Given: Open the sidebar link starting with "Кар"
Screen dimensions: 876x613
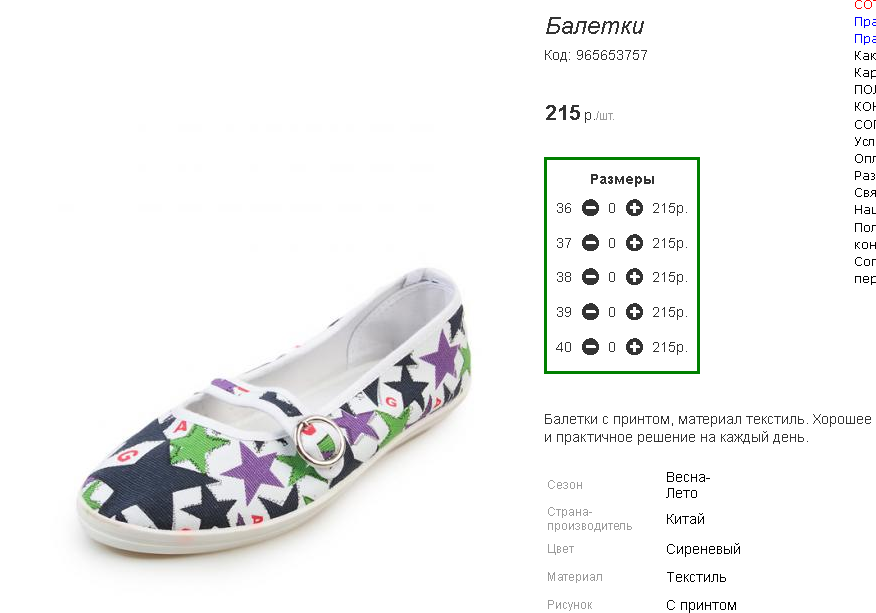Looking at the screenshot, I should [x=865, y=73].
